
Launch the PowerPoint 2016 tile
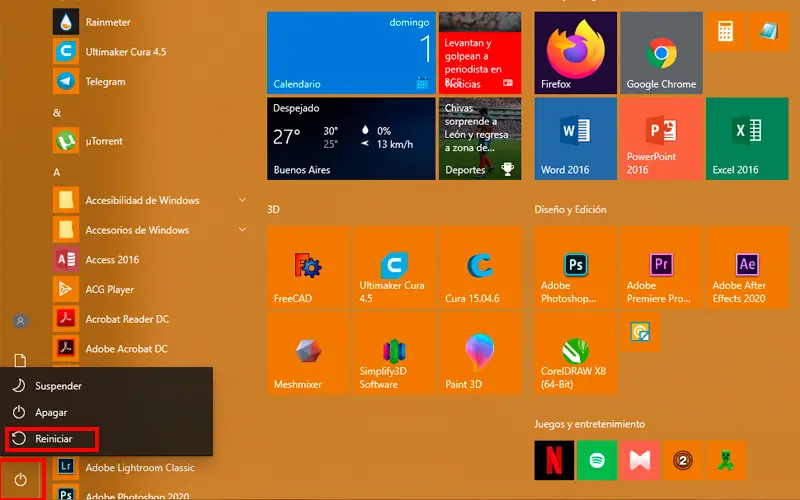pyautogui.click(x=661, y=139)
